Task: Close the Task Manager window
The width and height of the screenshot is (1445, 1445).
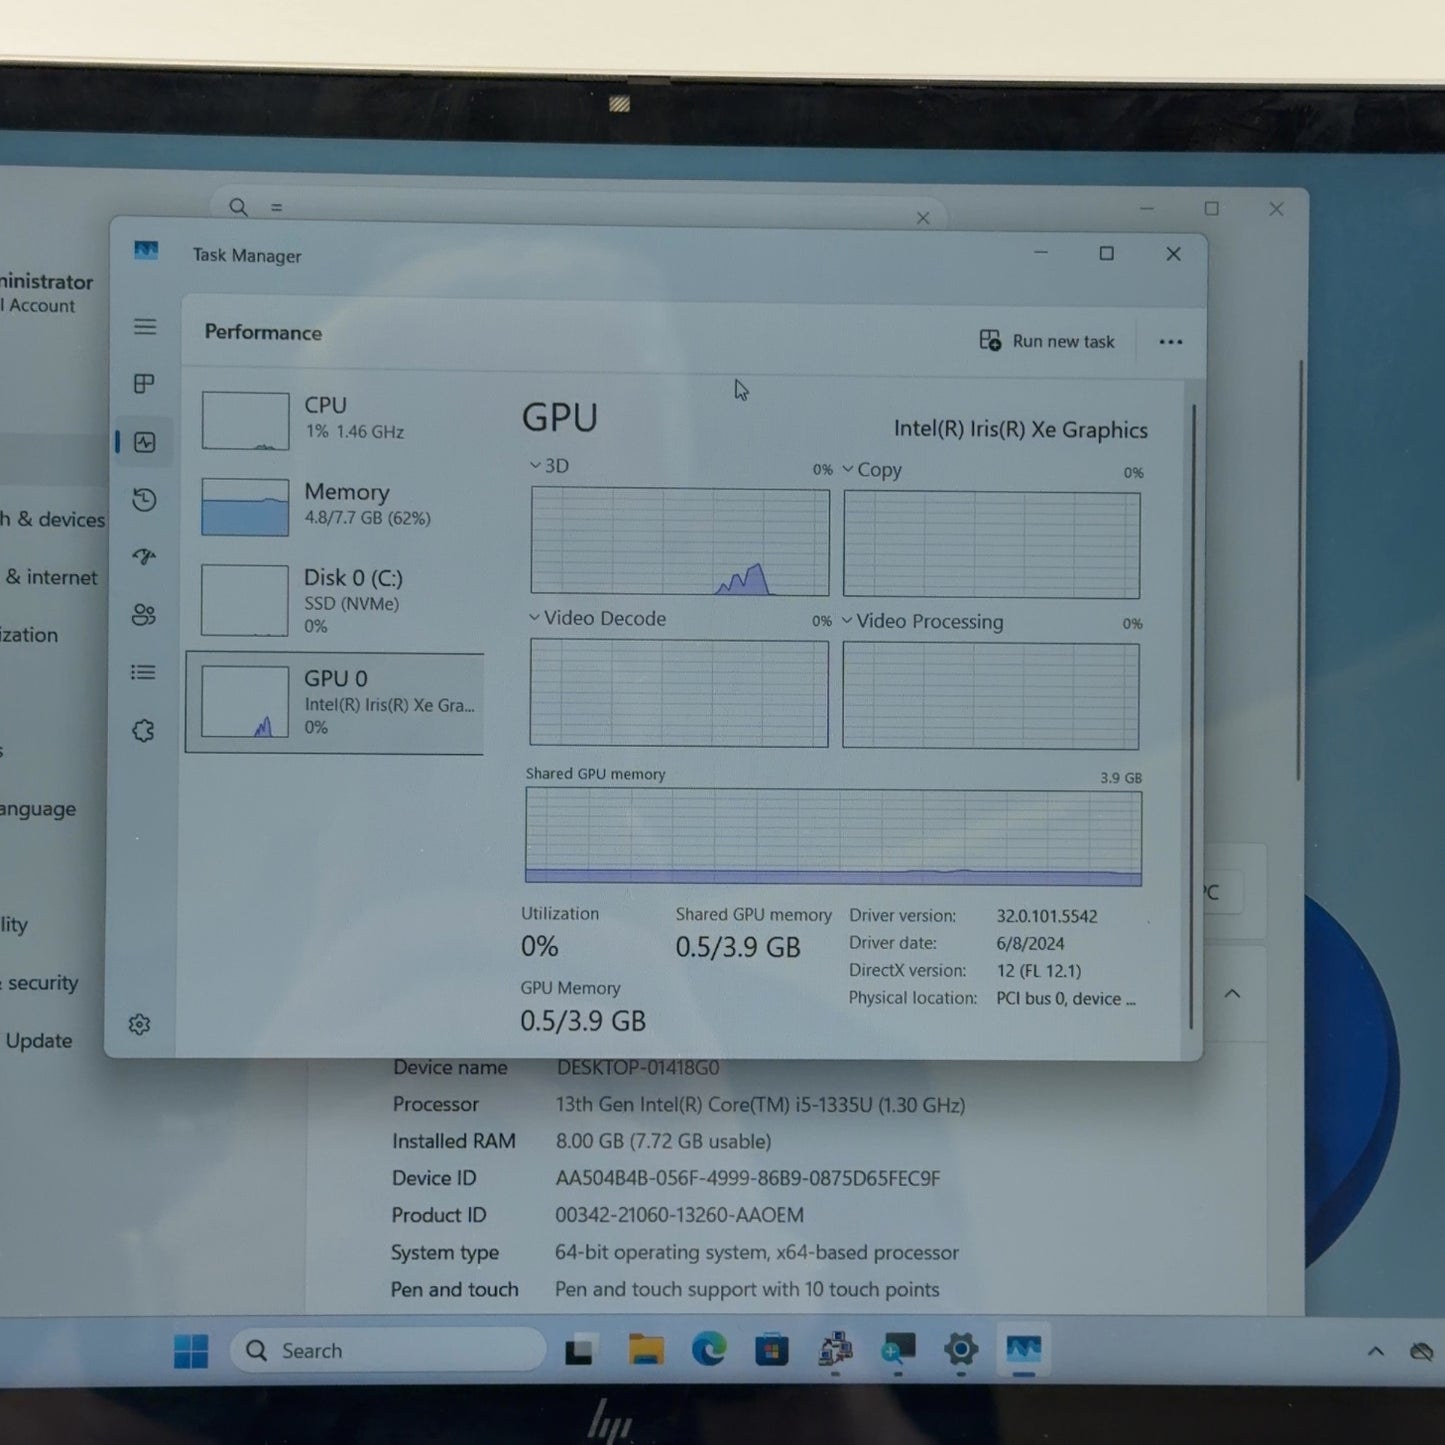Action: coord(1174,254)
